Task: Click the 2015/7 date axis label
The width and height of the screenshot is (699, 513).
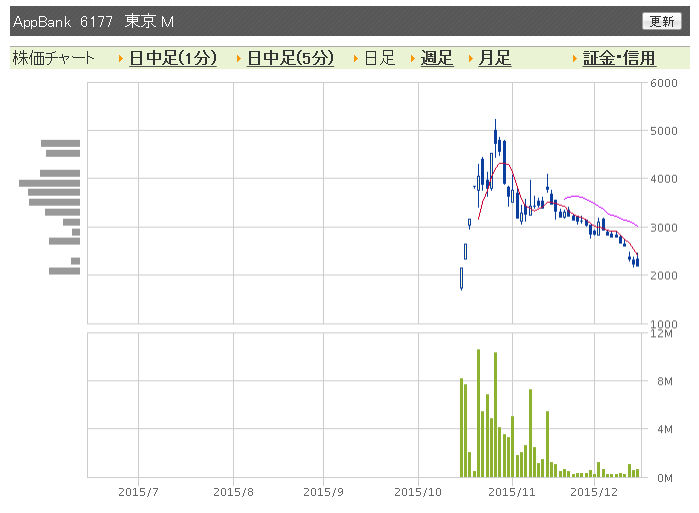Action: click(x=138, y=492)
